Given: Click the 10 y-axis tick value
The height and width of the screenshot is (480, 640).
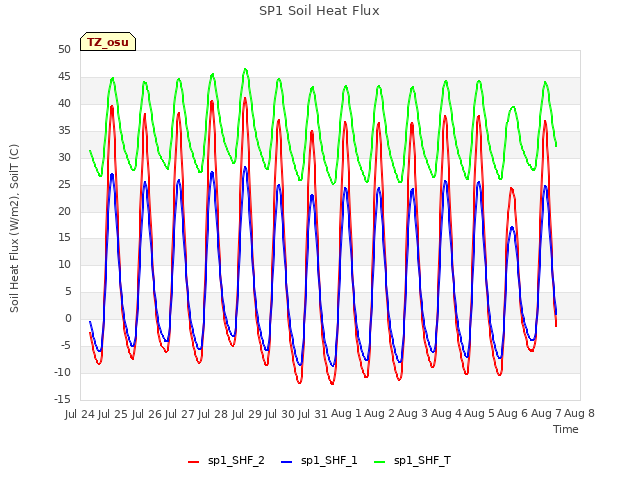Looking at the screenshot, I should [x=64, y=264].
